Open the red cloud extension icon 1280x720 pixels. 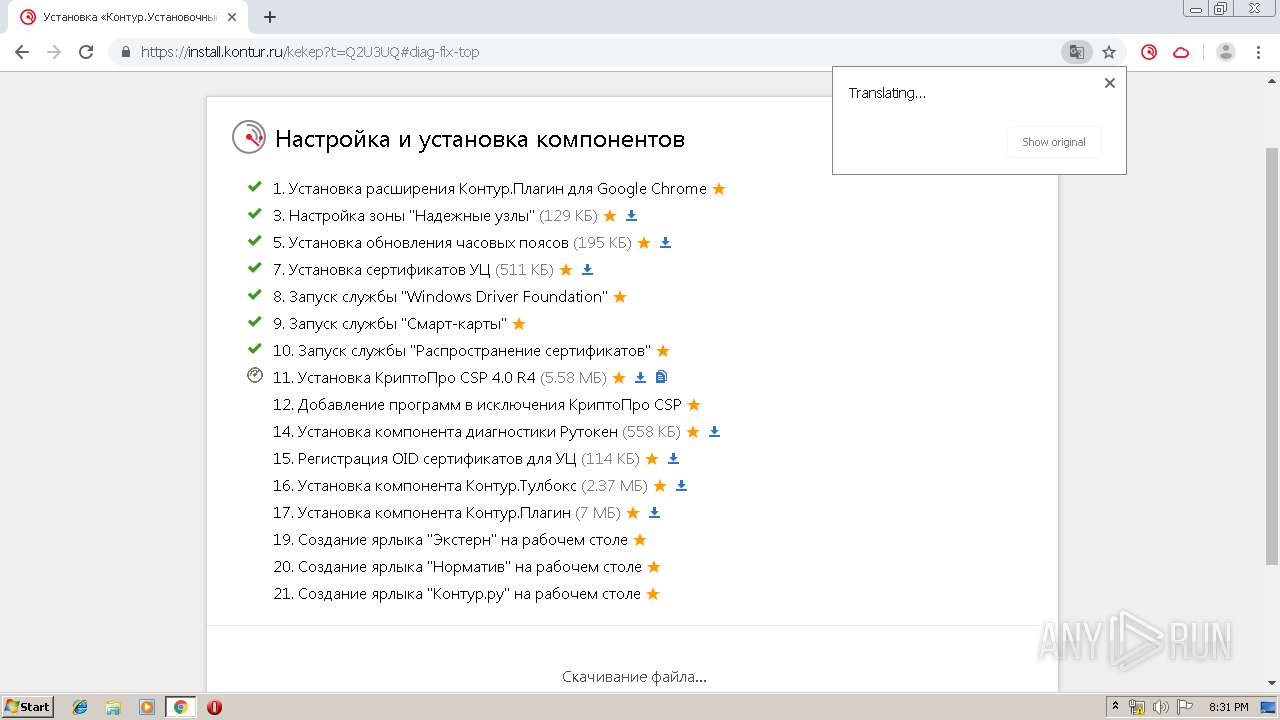click(x=1181, y=52)
